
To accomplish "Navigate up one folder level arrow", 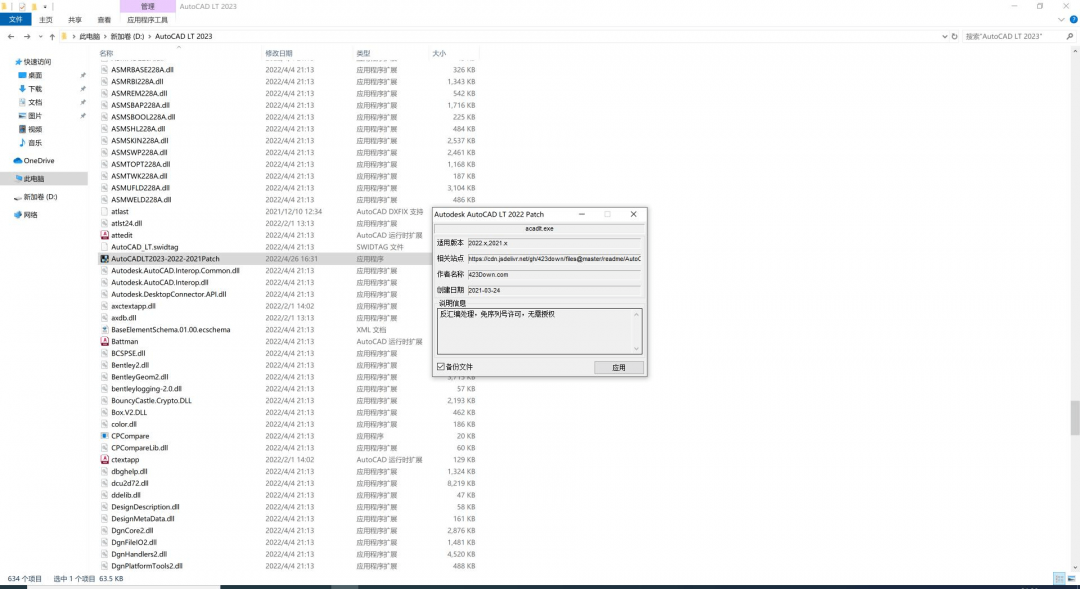I will click(51, 36).
